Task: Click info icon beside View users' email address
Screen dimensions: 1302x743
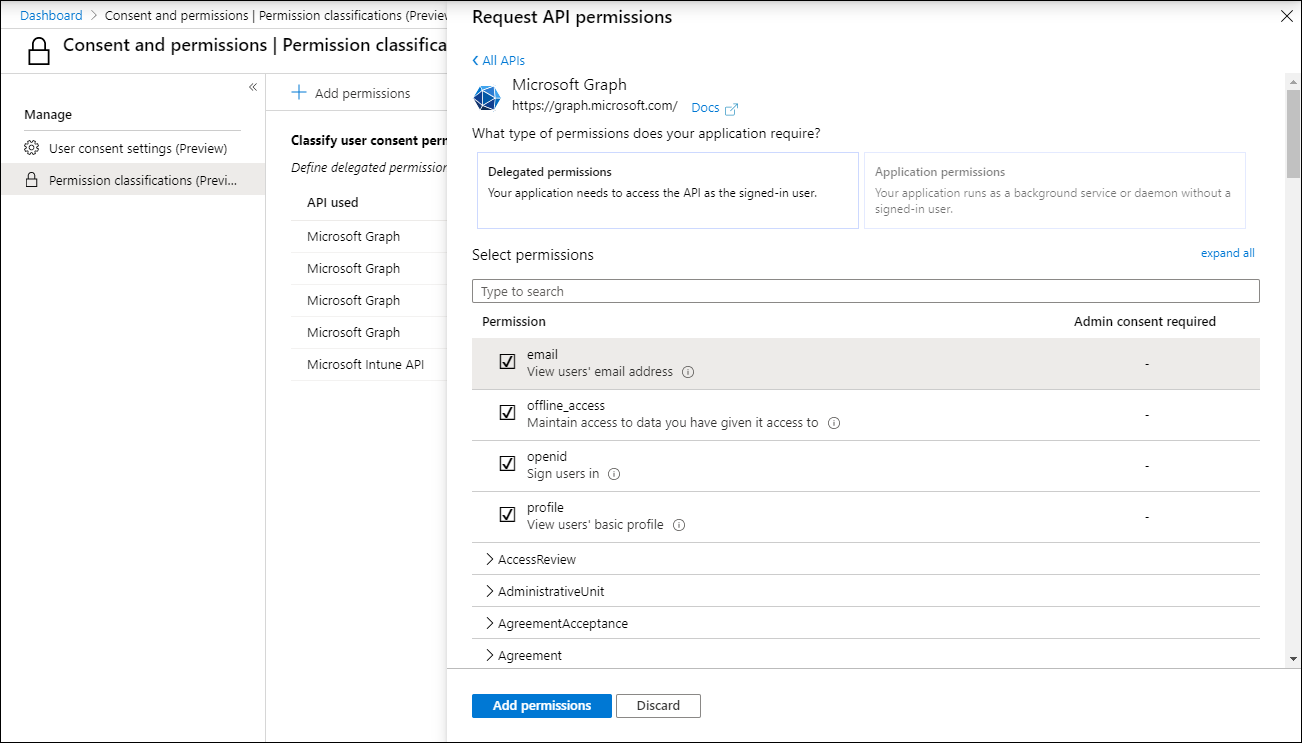Action: [688, 372]
